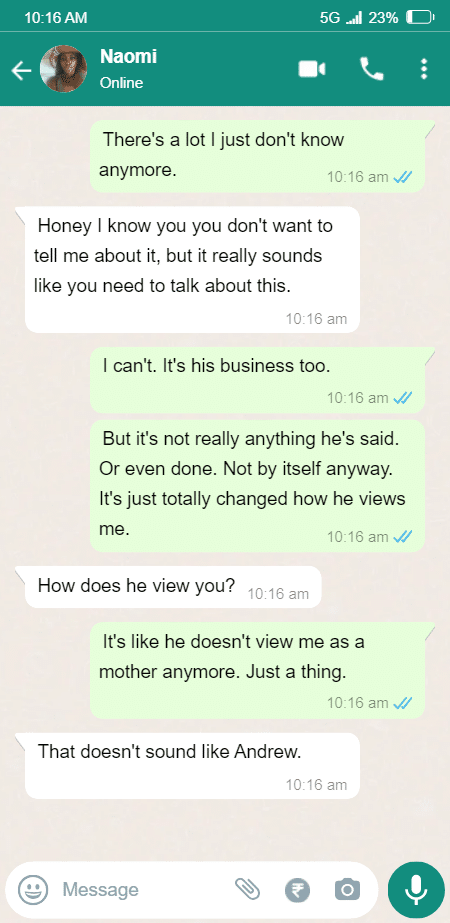The width and height of the screenshot is (450, 923).
Task: Tap the paperclip attachment icon
Action: tap(247, 889)
